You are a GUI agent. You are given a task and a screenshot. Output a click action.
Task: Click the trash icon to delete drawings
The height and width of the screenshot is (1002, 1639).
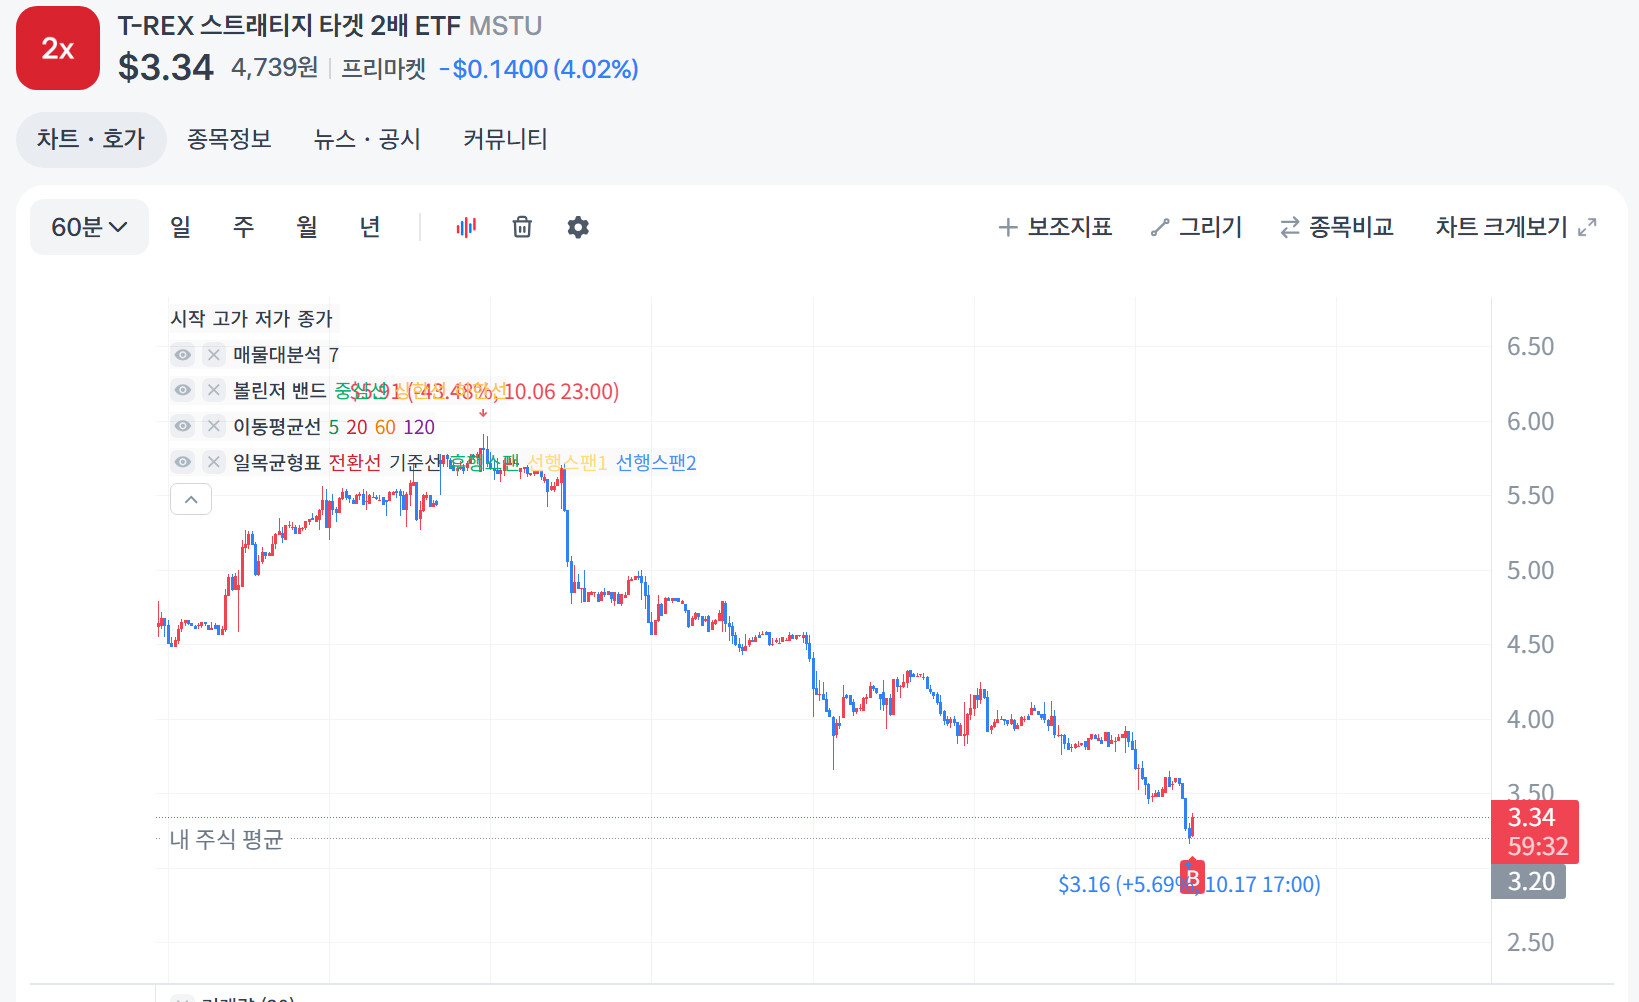[x=522, y=227]
